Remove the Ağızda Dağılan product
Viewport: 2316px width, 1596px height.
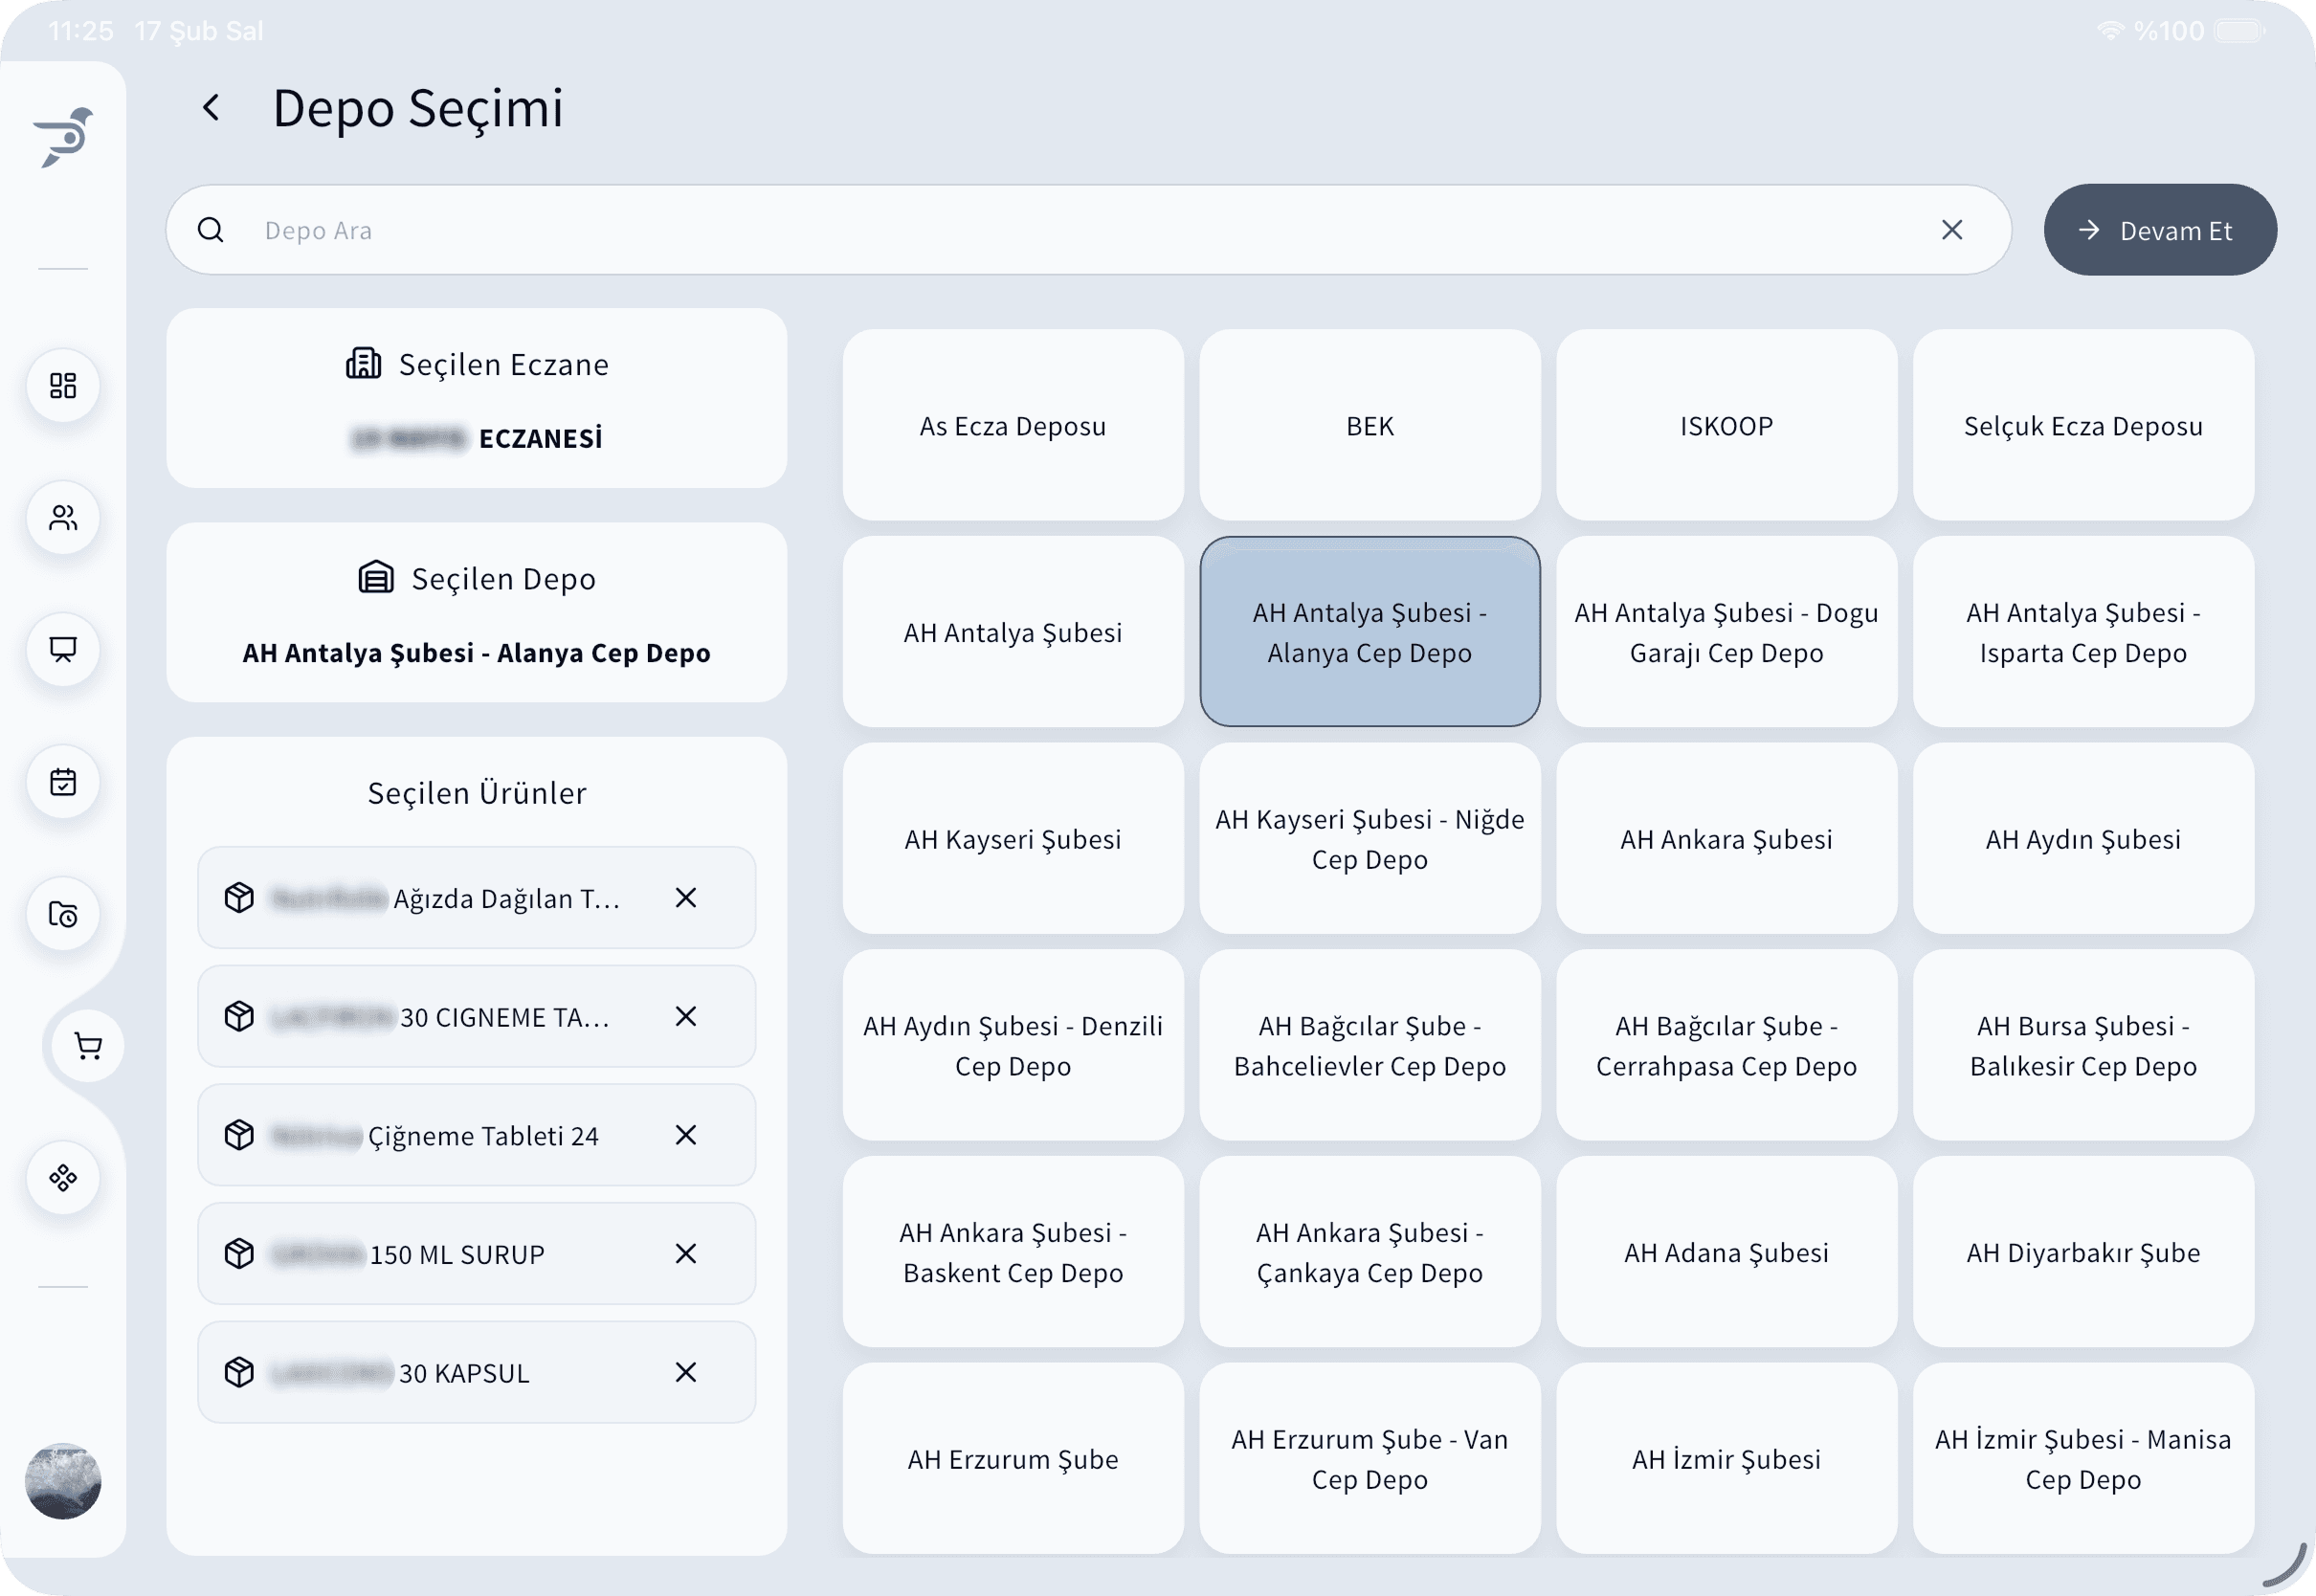pos(685,898)
